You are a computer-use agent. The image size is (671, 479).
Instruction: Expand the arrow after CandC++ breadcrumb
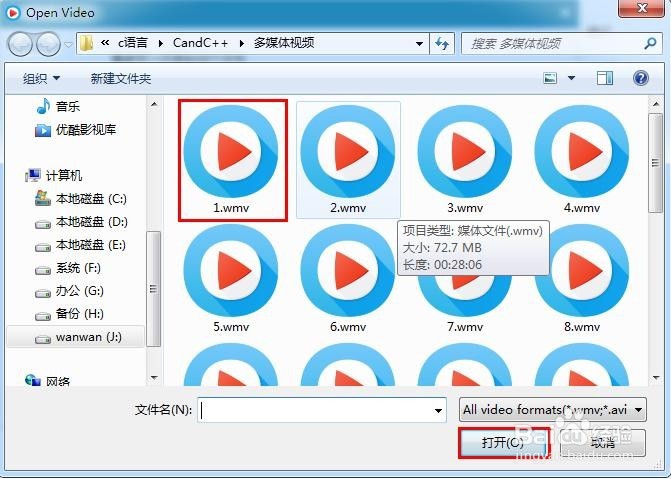(x=242, y=43)
